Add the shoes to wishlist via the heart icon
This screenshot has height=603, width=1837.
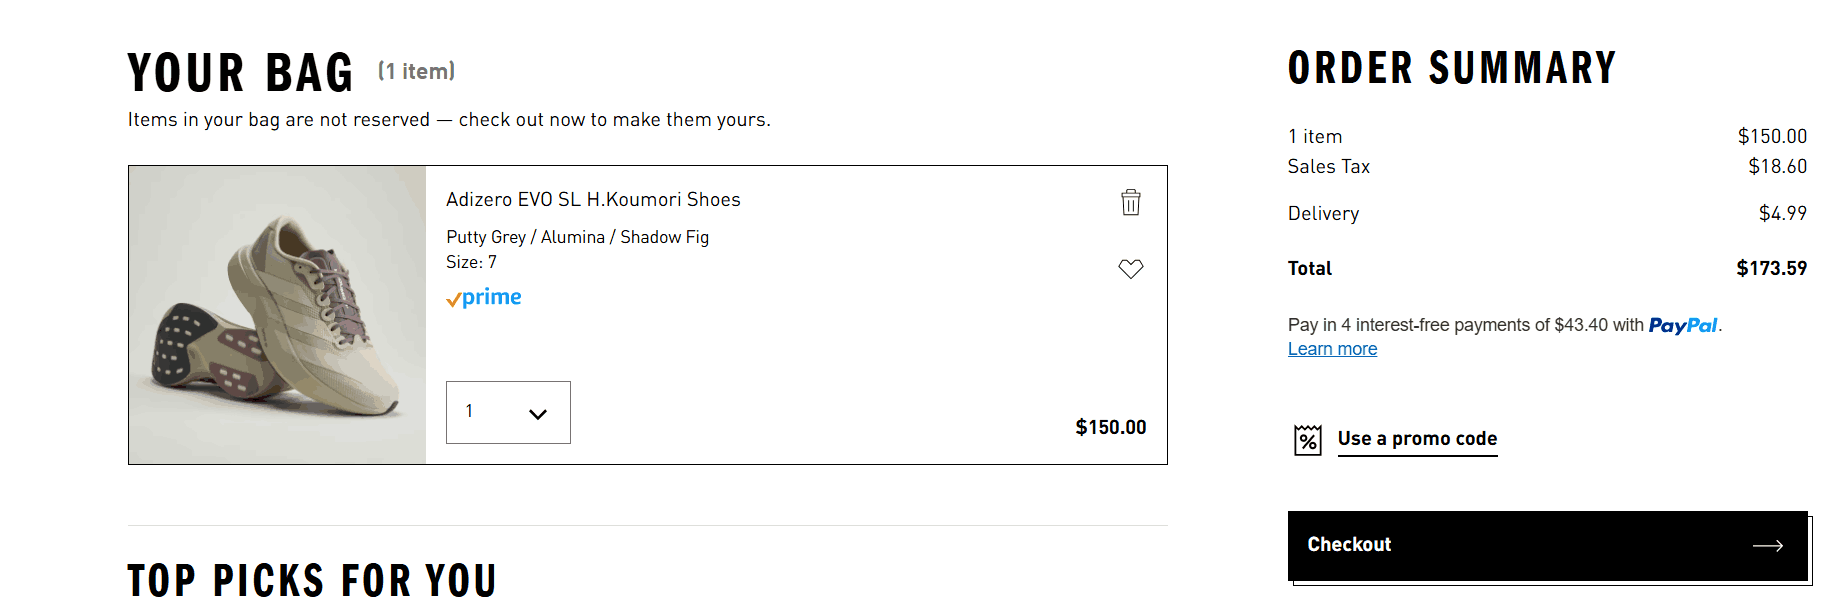(1131, 269)
